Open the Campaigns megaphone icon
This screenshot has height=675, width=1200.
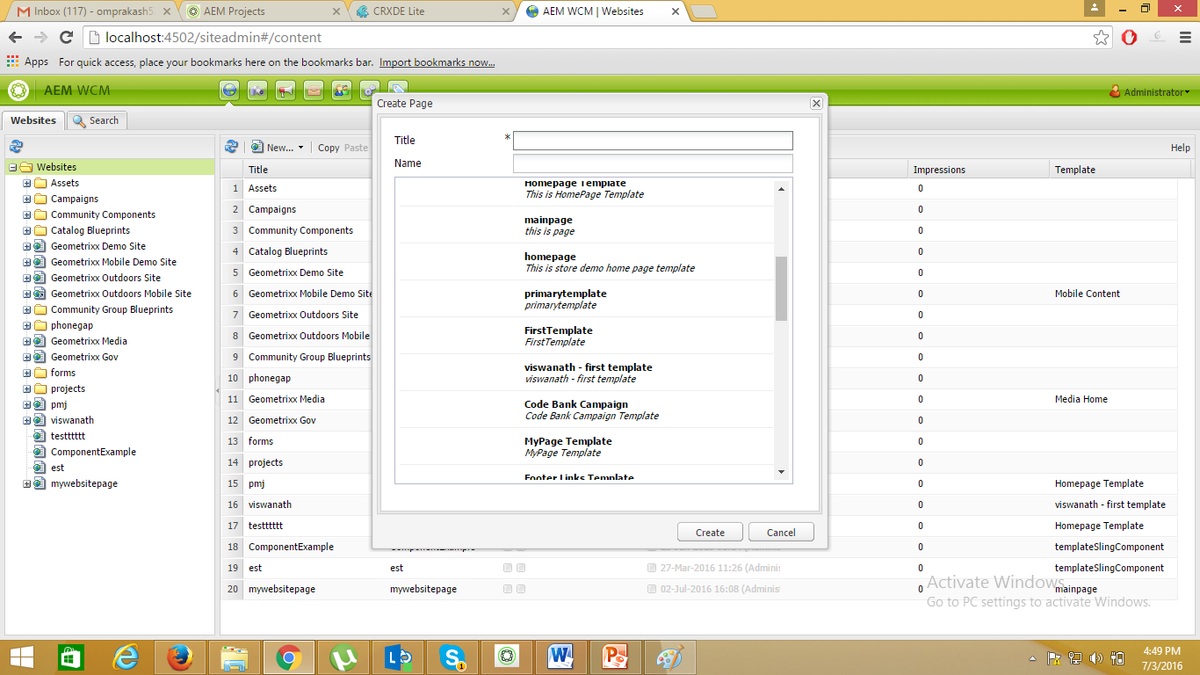tap(286, 91)
